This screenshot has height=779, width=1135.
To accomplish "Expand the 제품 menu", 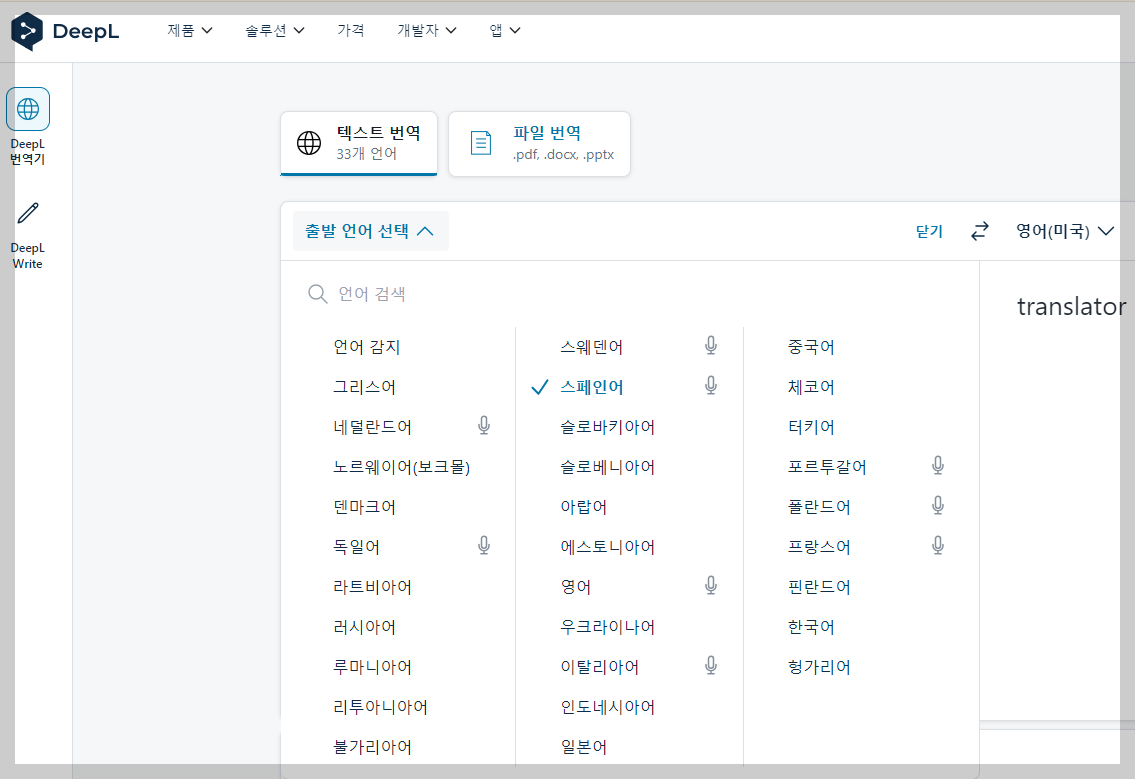I will pos(189,30).
